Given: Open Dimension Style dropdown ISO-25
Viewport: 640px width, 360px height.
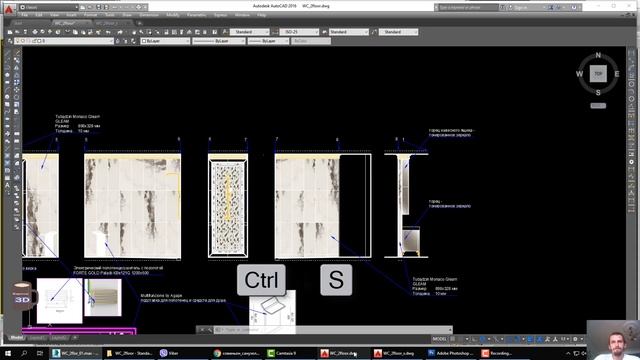Looking at the screenshot, I should (299, 32).
